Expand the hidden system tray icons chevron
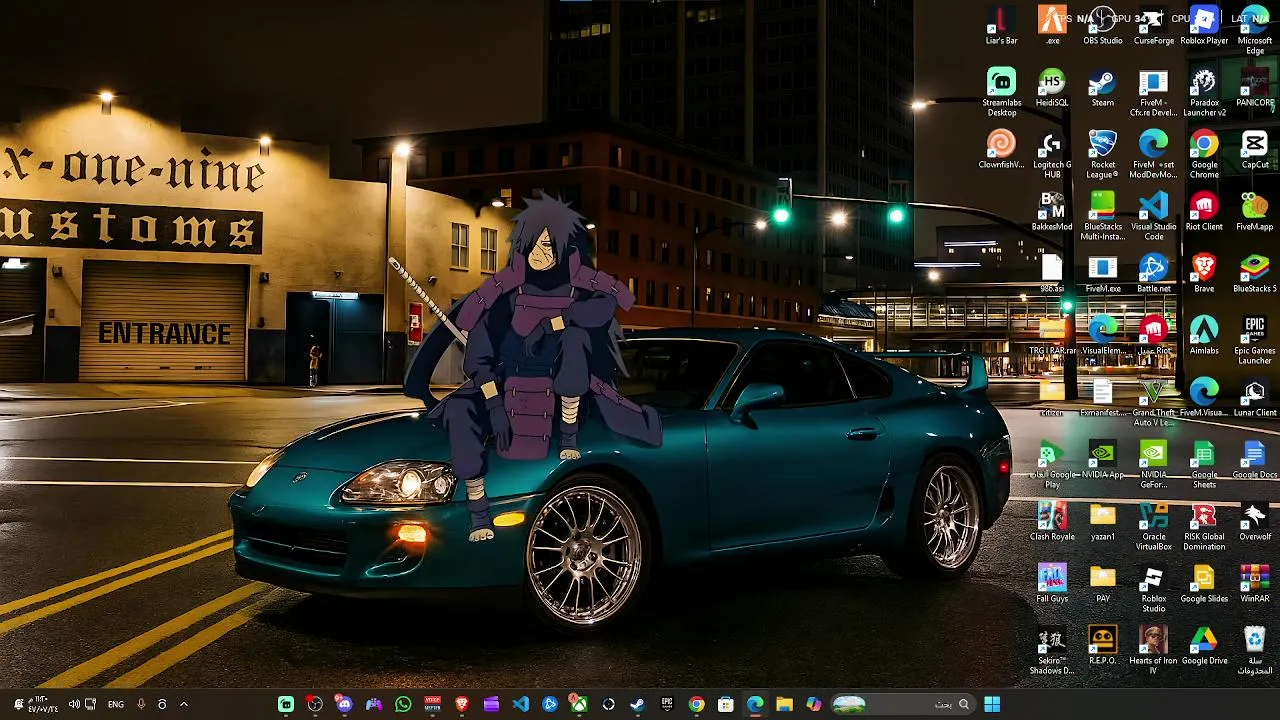This screenshot has height=720, width=1280. pyautogui.click(x=184, y=704)
